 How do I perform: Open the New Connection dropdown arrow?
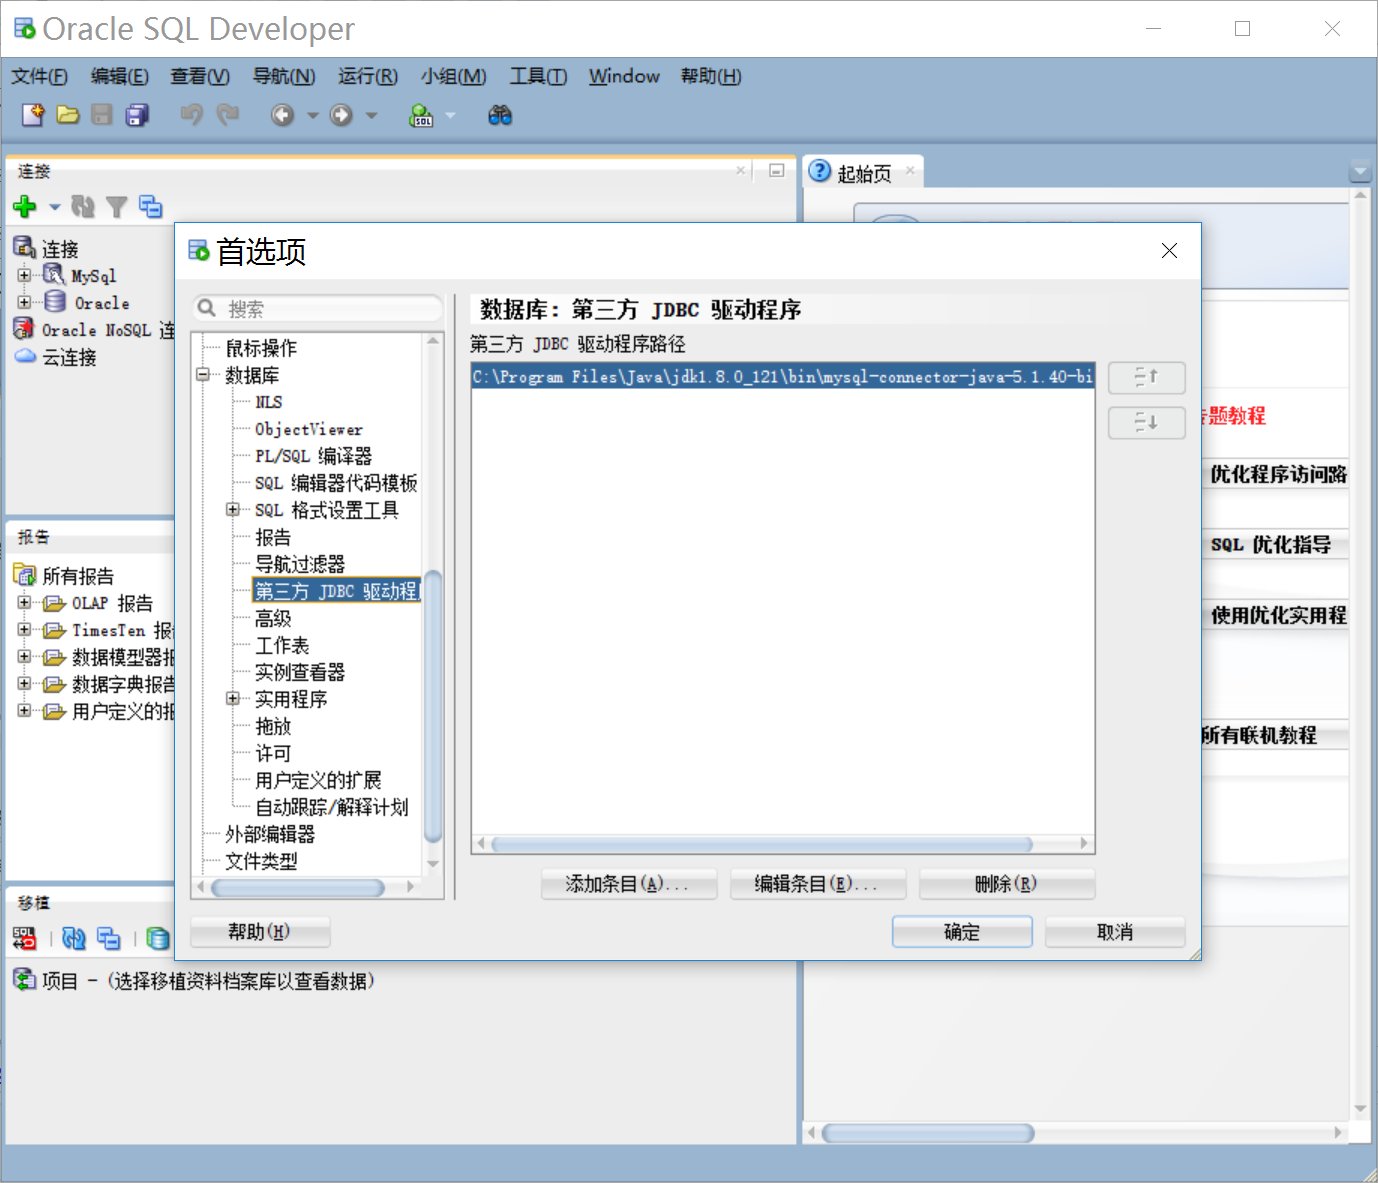(55, 207)
